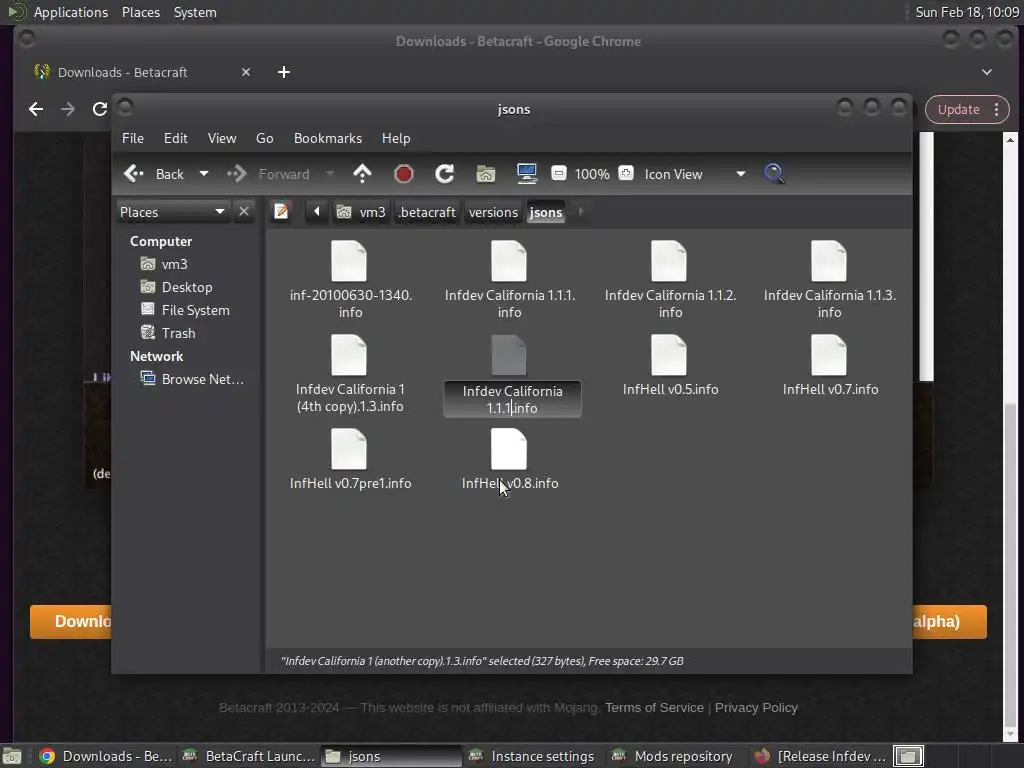Screen dimensions: 1024x768
Task: Open Privacy Policy link on Betacraft page
Action: point(756,707)
